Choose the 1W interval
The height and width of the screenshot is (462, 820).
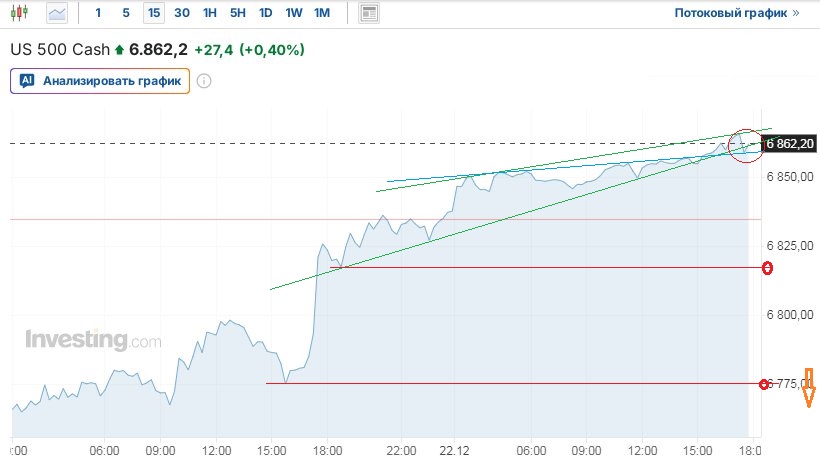[x=293, y=13]
